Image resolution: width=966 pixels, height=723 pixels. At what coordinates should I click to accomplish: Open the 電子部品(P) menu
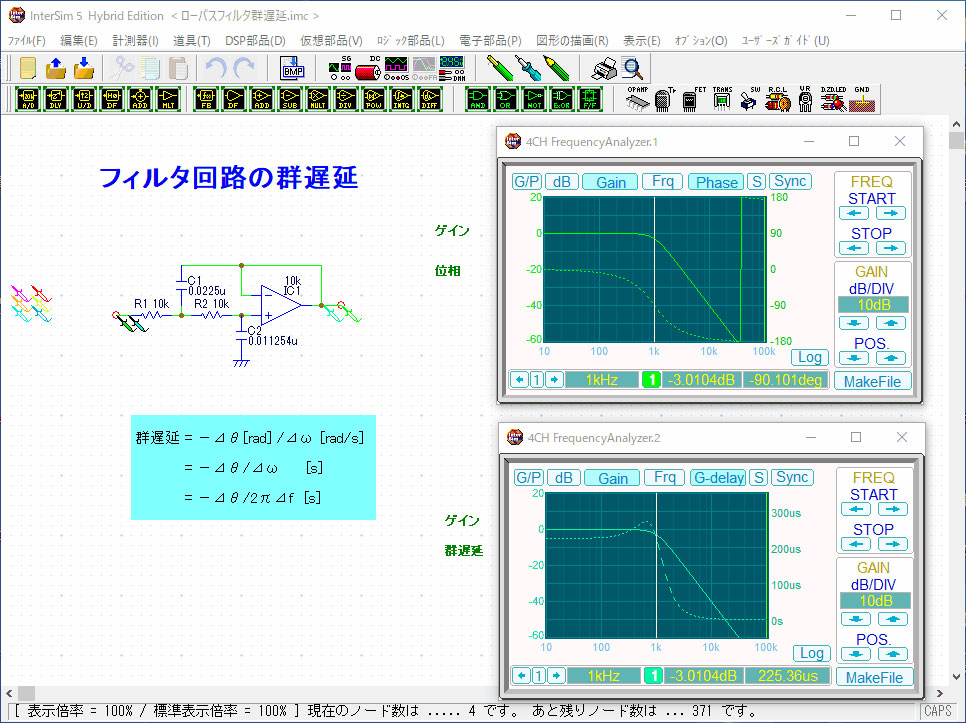click(490, 41)
